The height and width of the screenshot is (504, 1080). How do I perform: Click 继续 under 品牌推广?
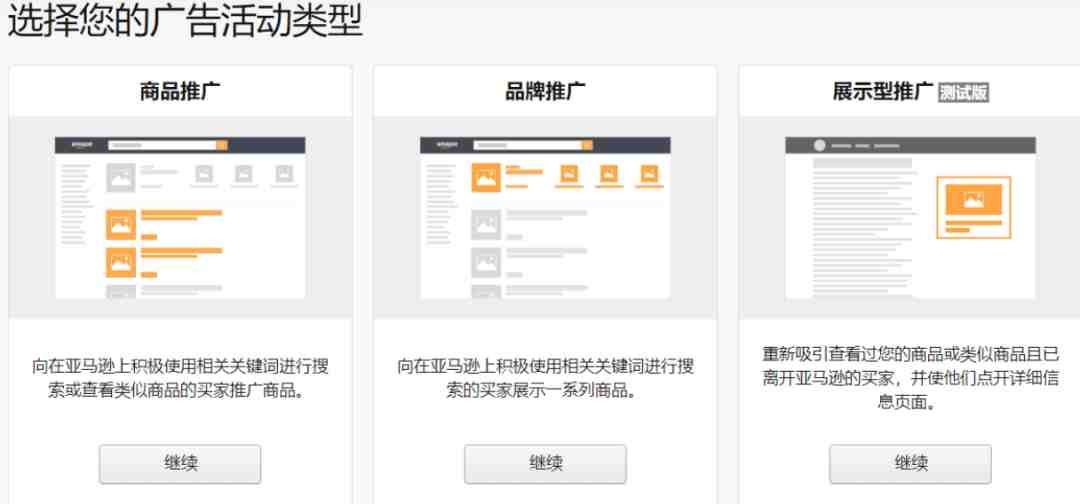tap(545, 464)
